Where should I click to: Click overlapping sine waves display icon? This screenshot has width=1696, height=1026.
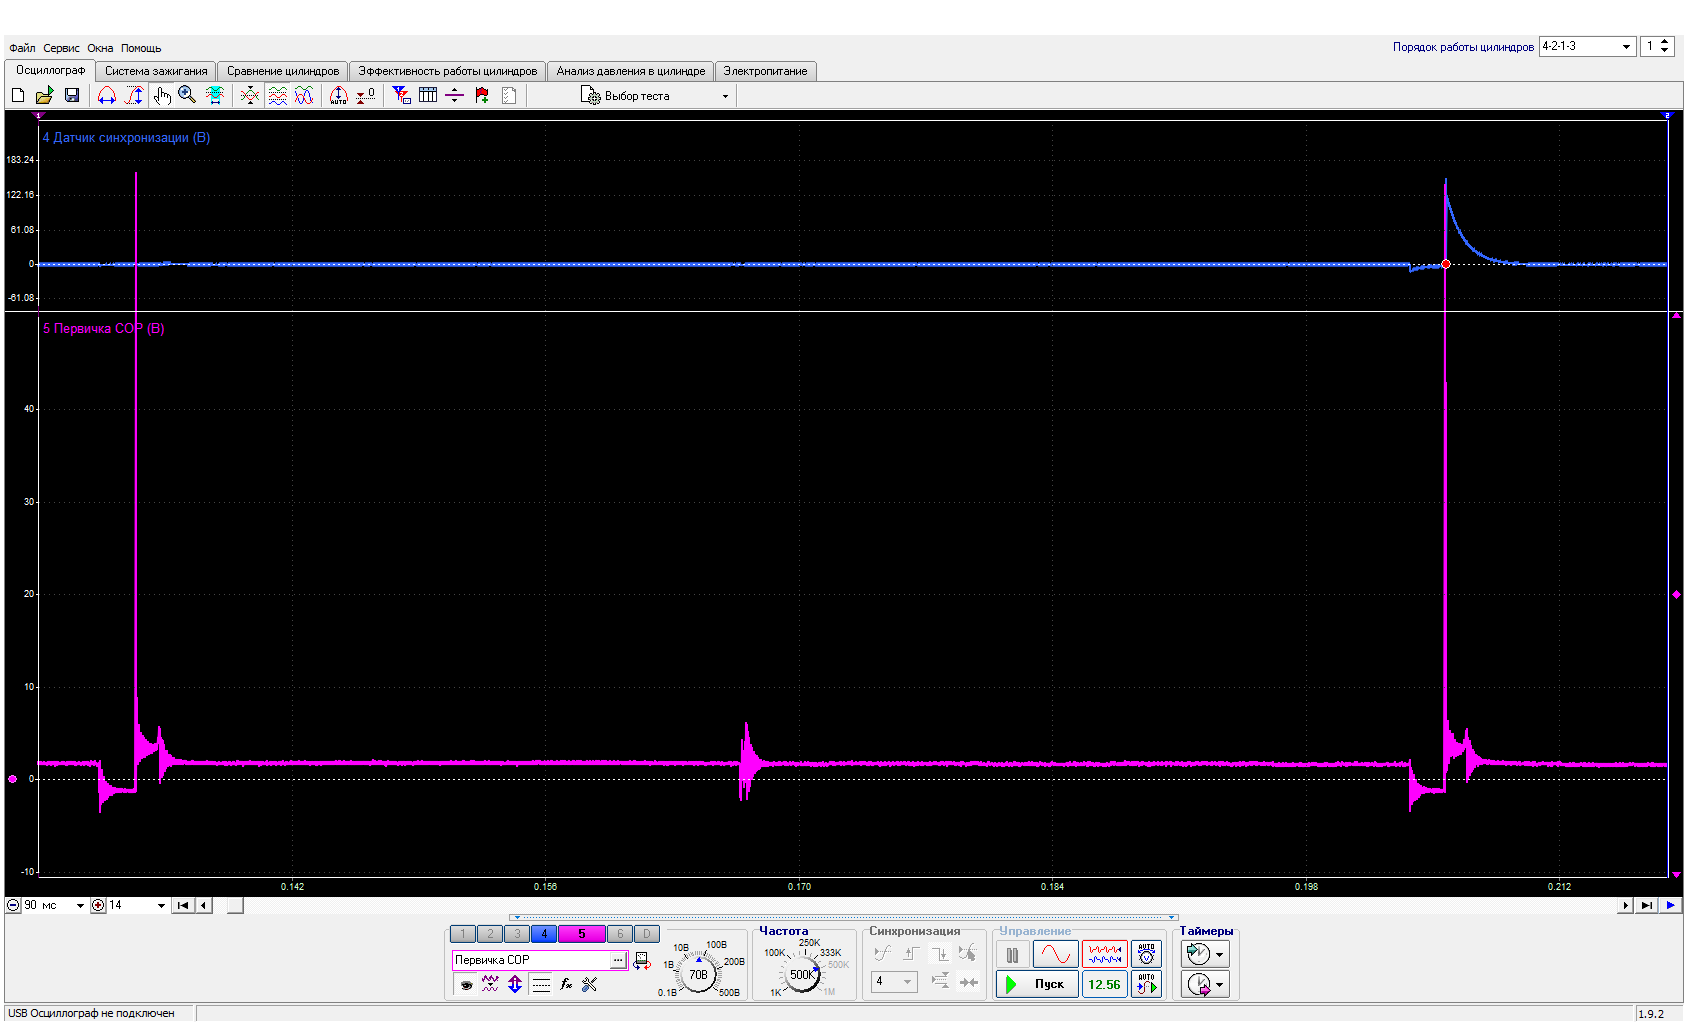[x=304, y=95]
